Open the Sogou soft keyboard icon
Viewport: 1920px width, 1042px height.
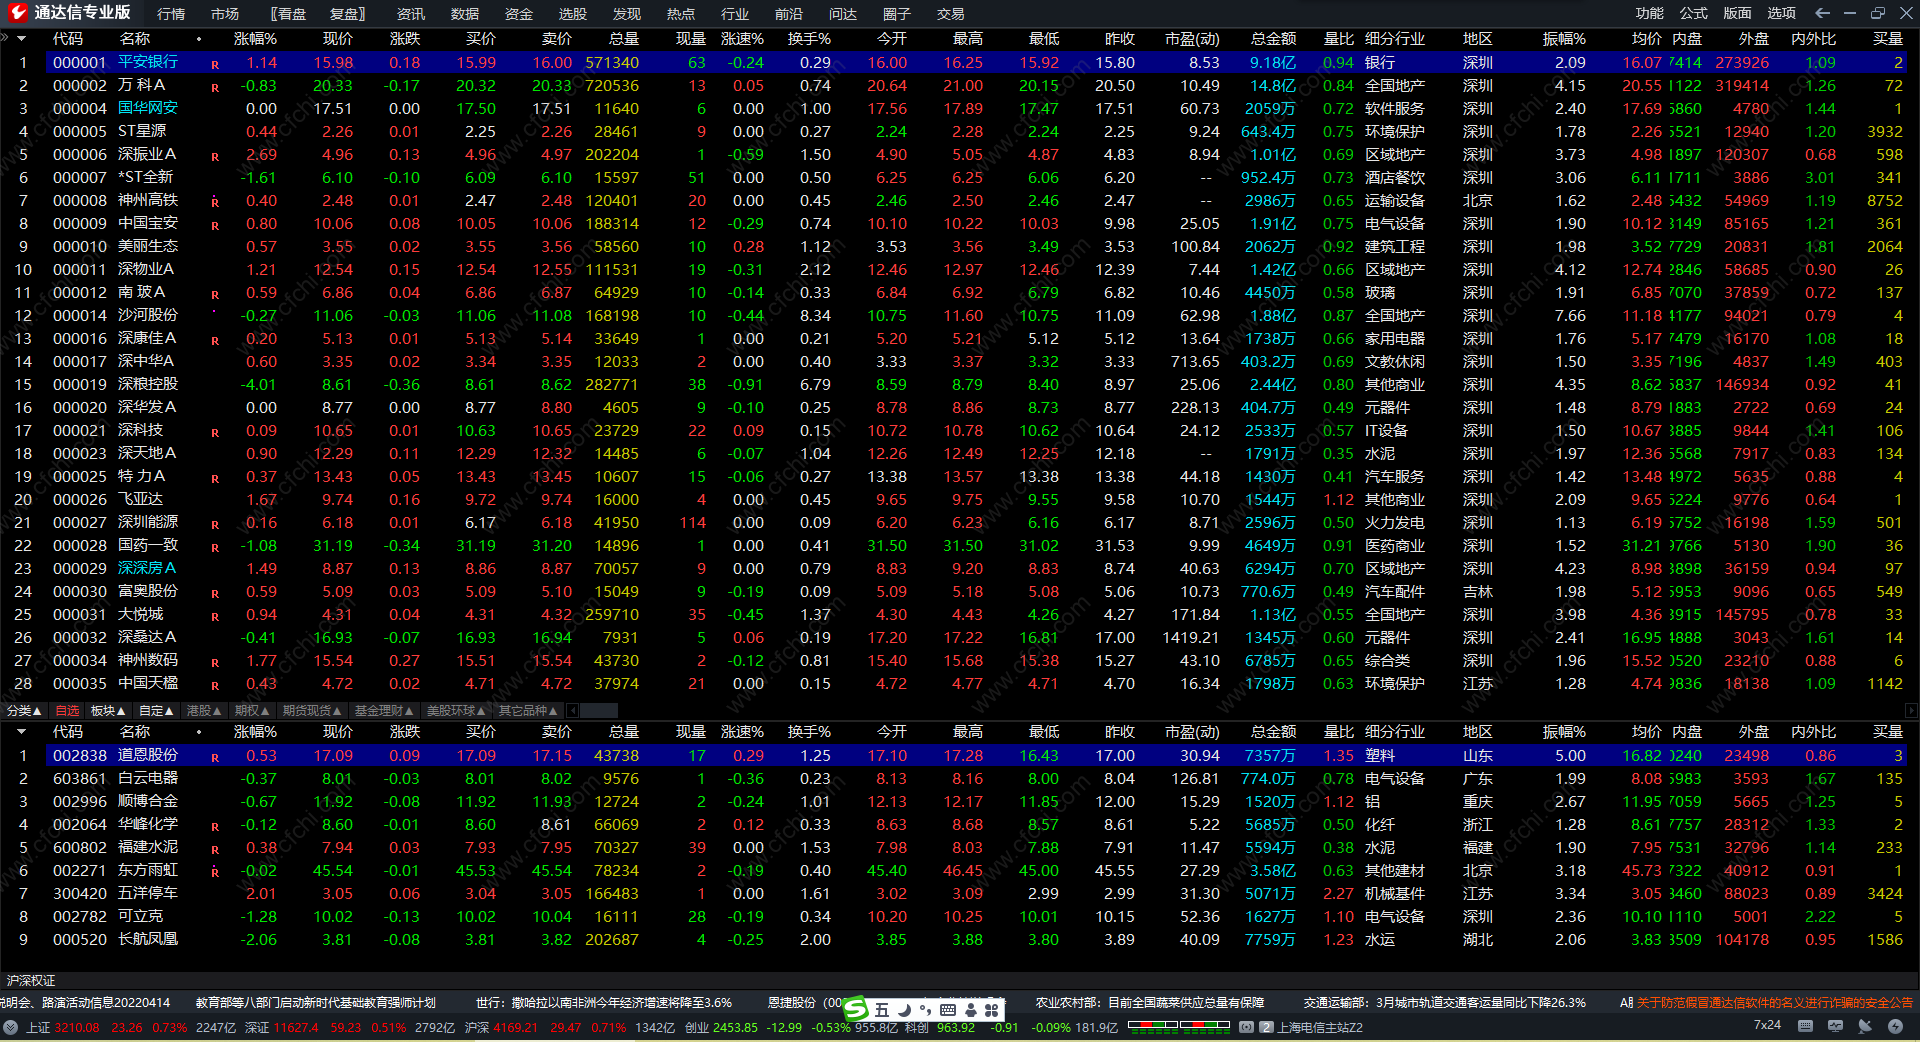pyautogui.click(x=948, y=1010)
